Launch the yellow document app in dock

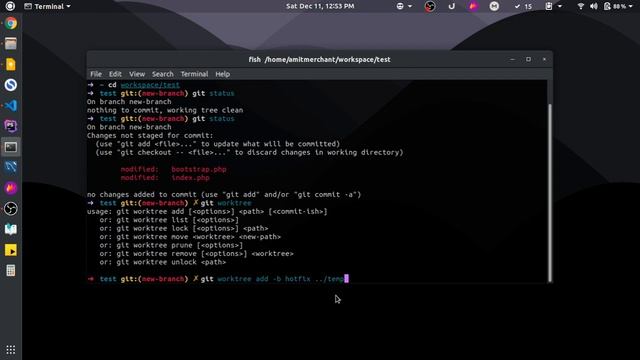[x=11, y=64]
